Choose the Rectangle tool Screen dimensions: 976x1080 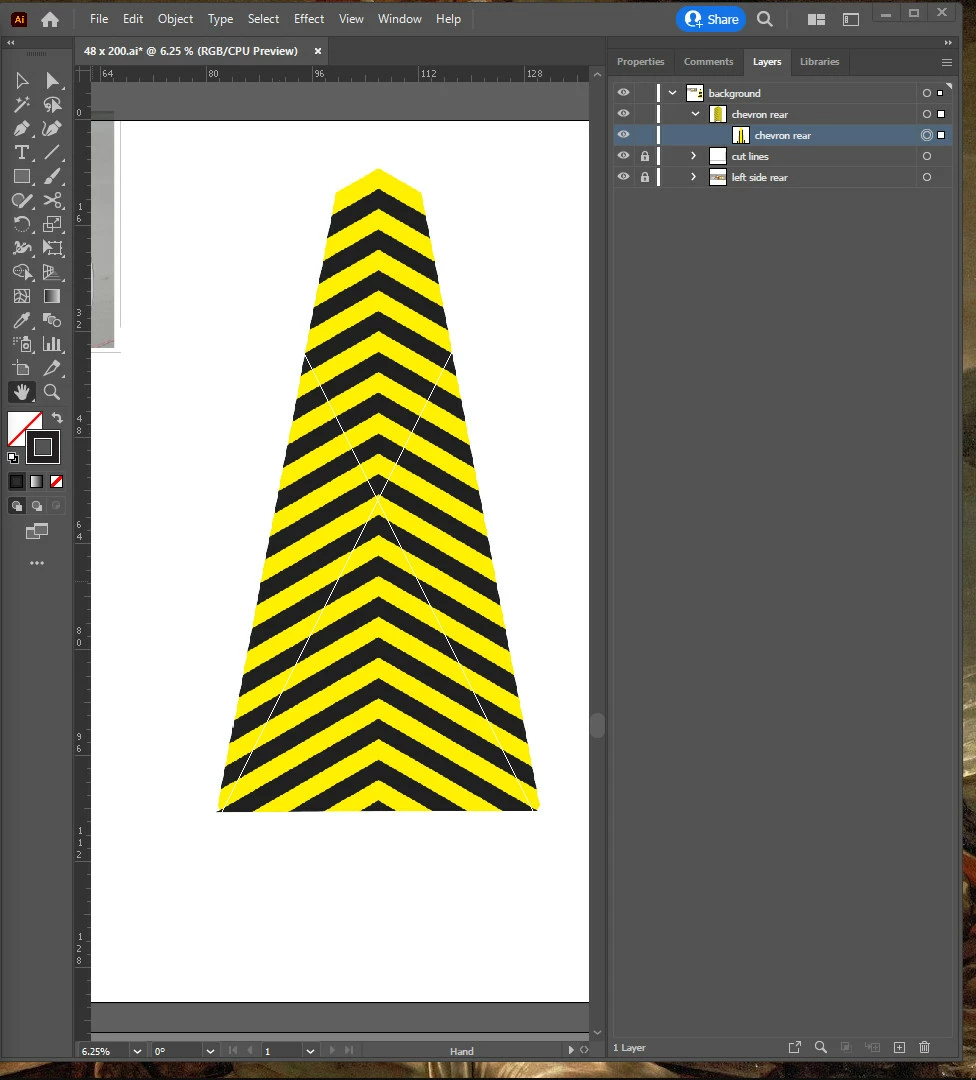[21, 176]
